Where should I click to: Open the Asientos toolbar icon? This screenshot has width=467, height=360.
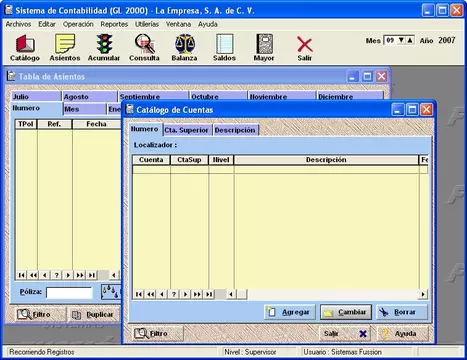[65, 48]
